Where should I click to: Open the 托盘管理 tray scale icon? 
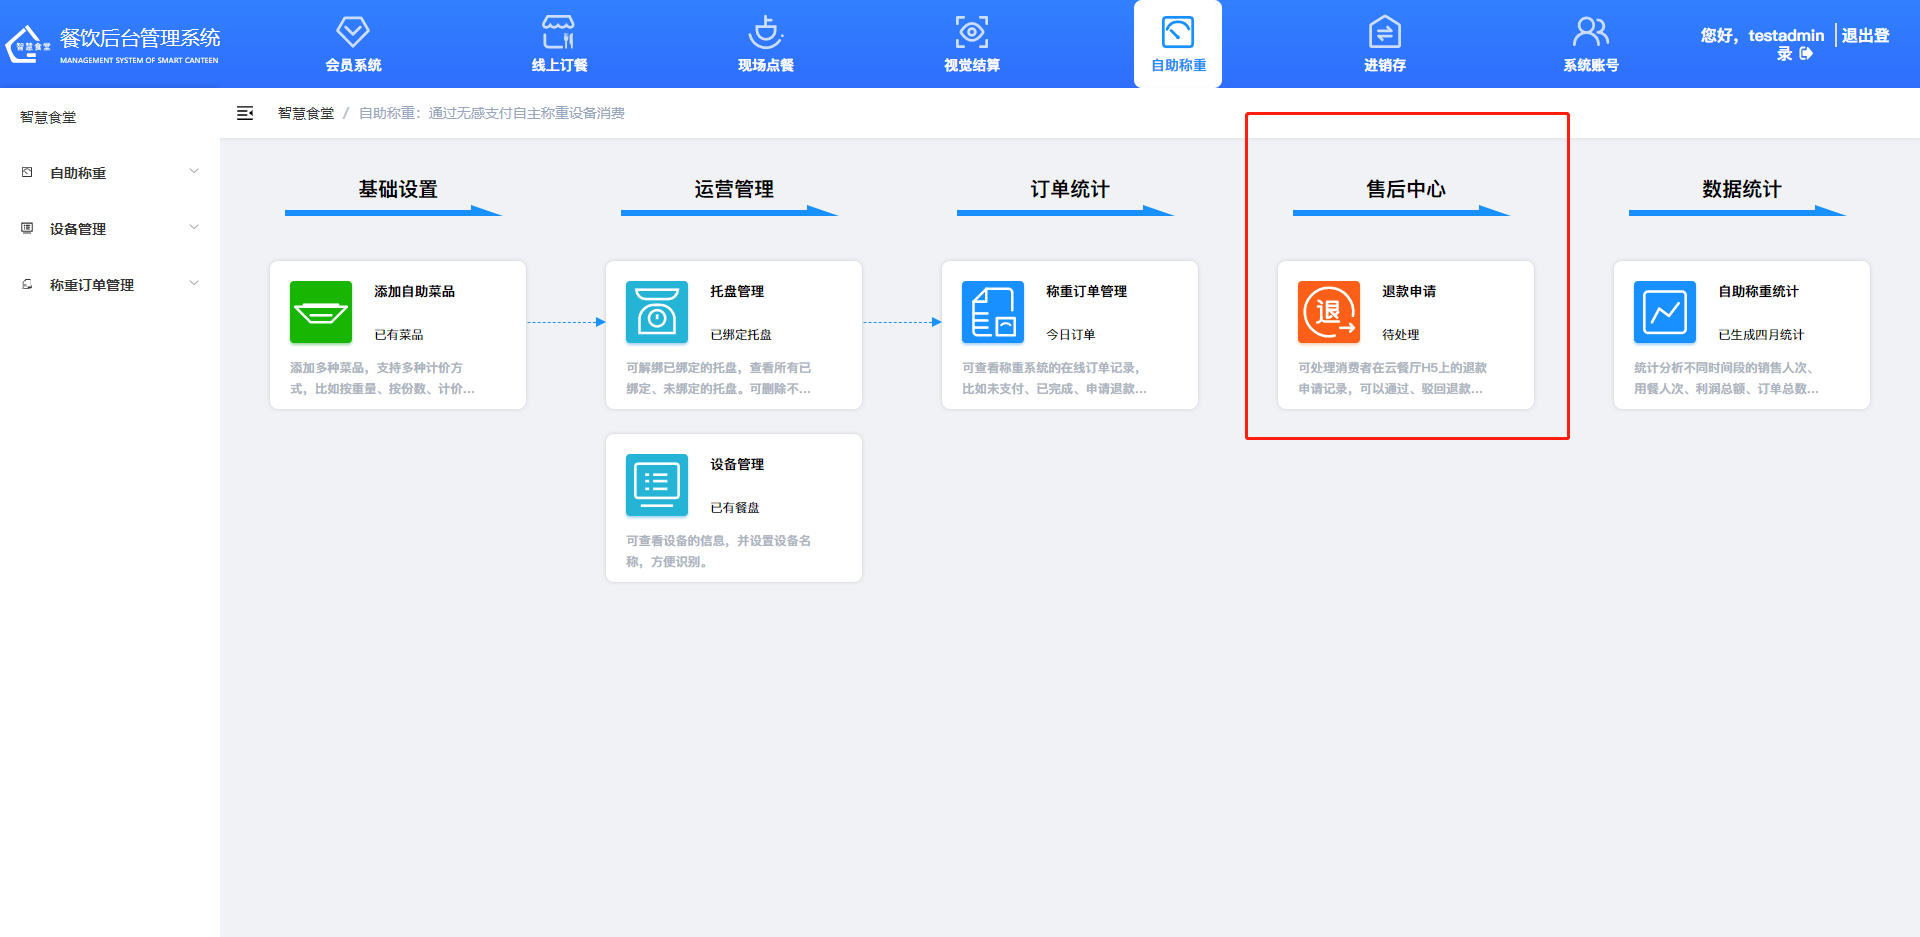tap(656, 312)
